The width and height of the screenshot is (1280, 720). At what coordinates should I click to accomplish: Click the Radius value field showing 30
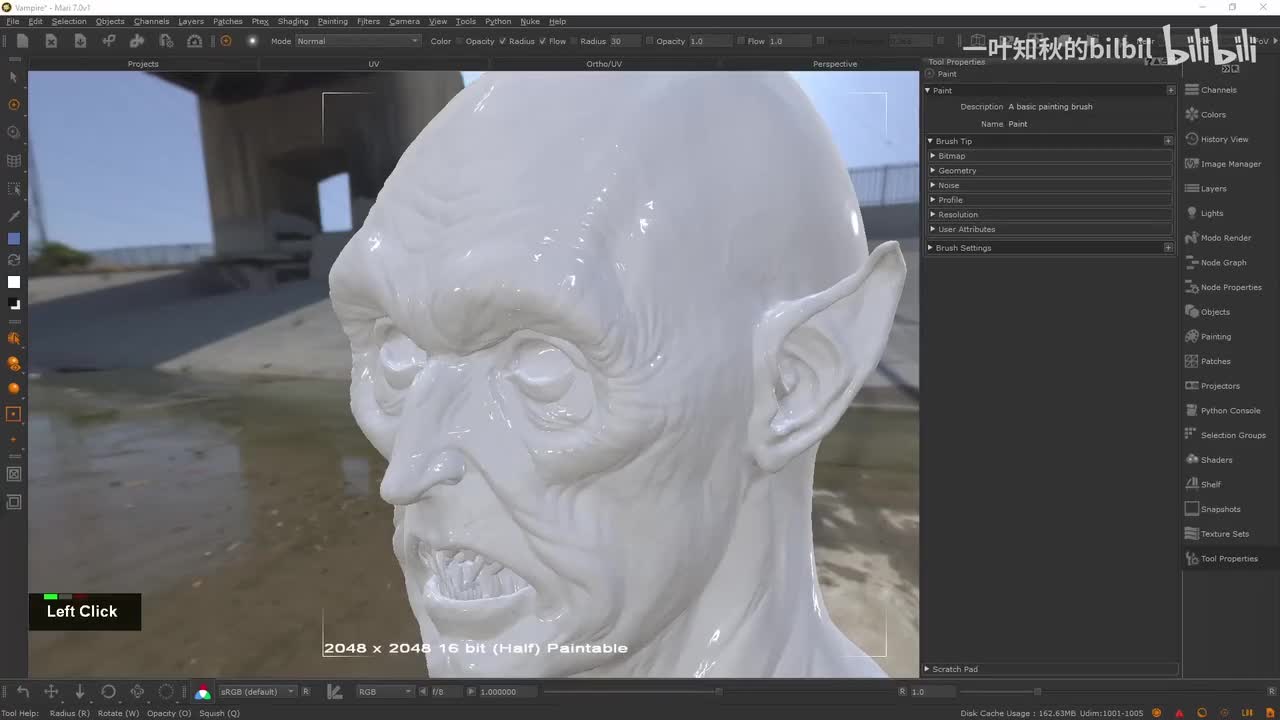click(625, 41)
